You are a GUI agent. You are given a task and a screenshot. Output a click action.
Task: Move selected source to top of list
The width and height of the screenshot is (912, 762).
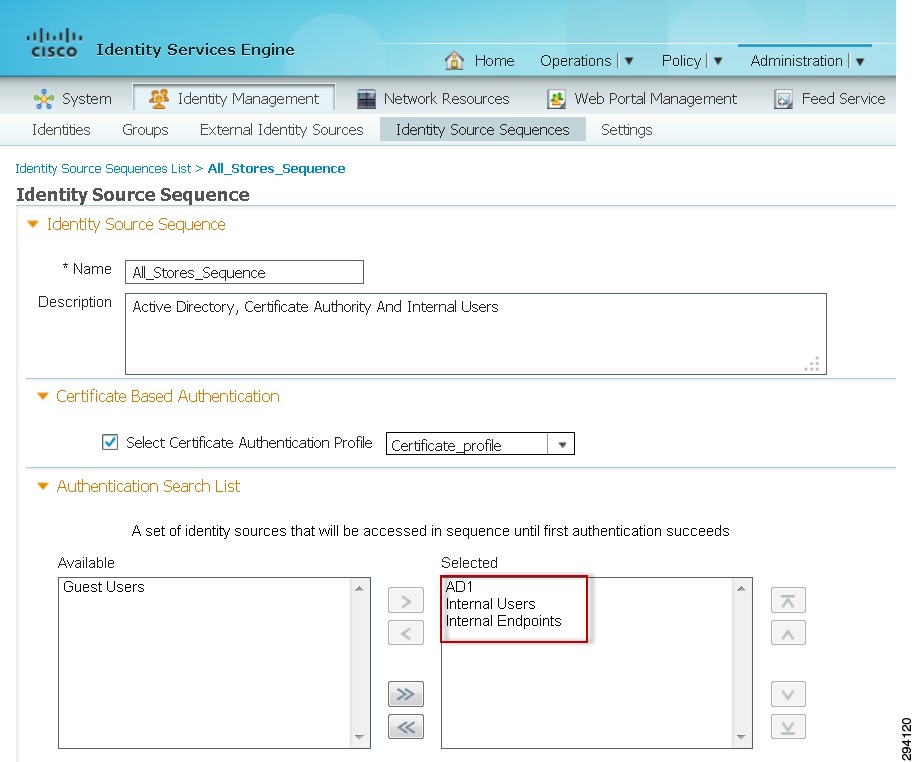coord(788,600)
